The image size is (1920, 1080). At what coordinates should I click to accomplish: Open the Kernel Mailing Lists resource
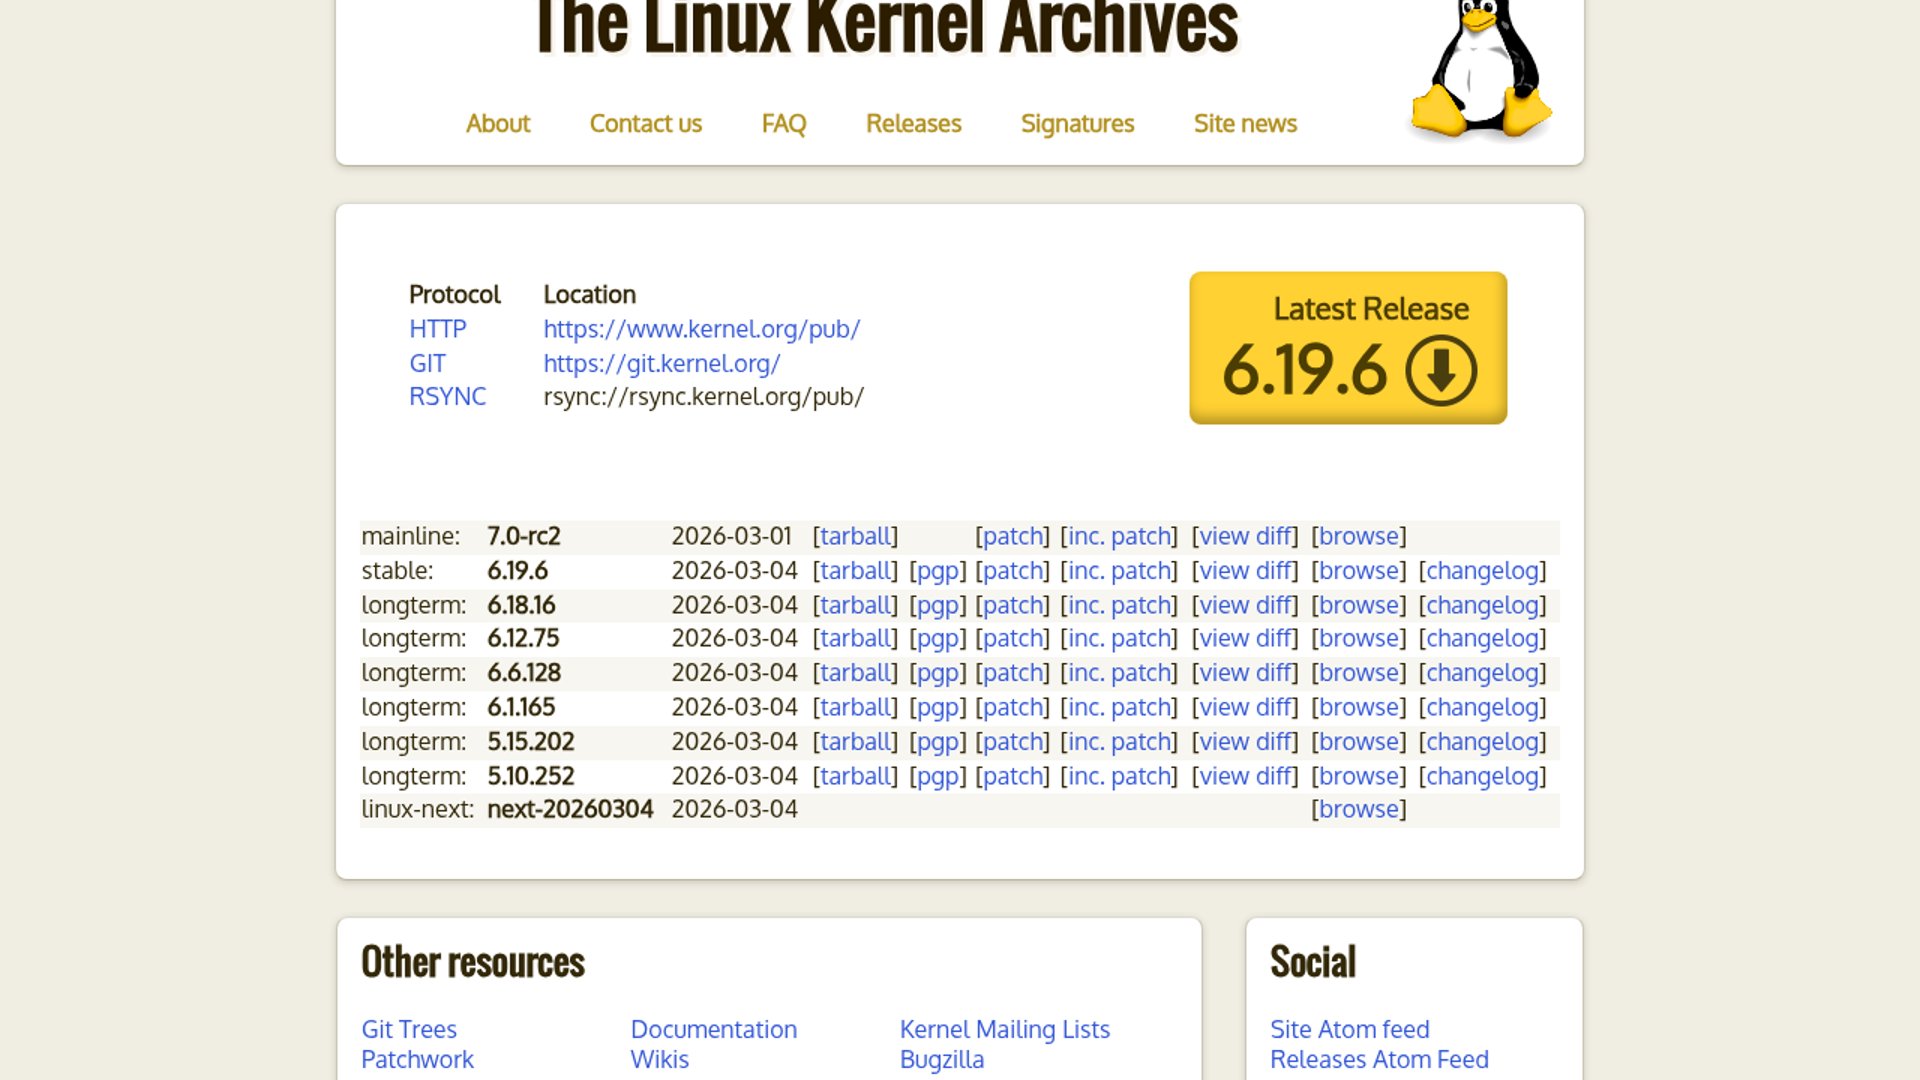tap(1004, 1029)
